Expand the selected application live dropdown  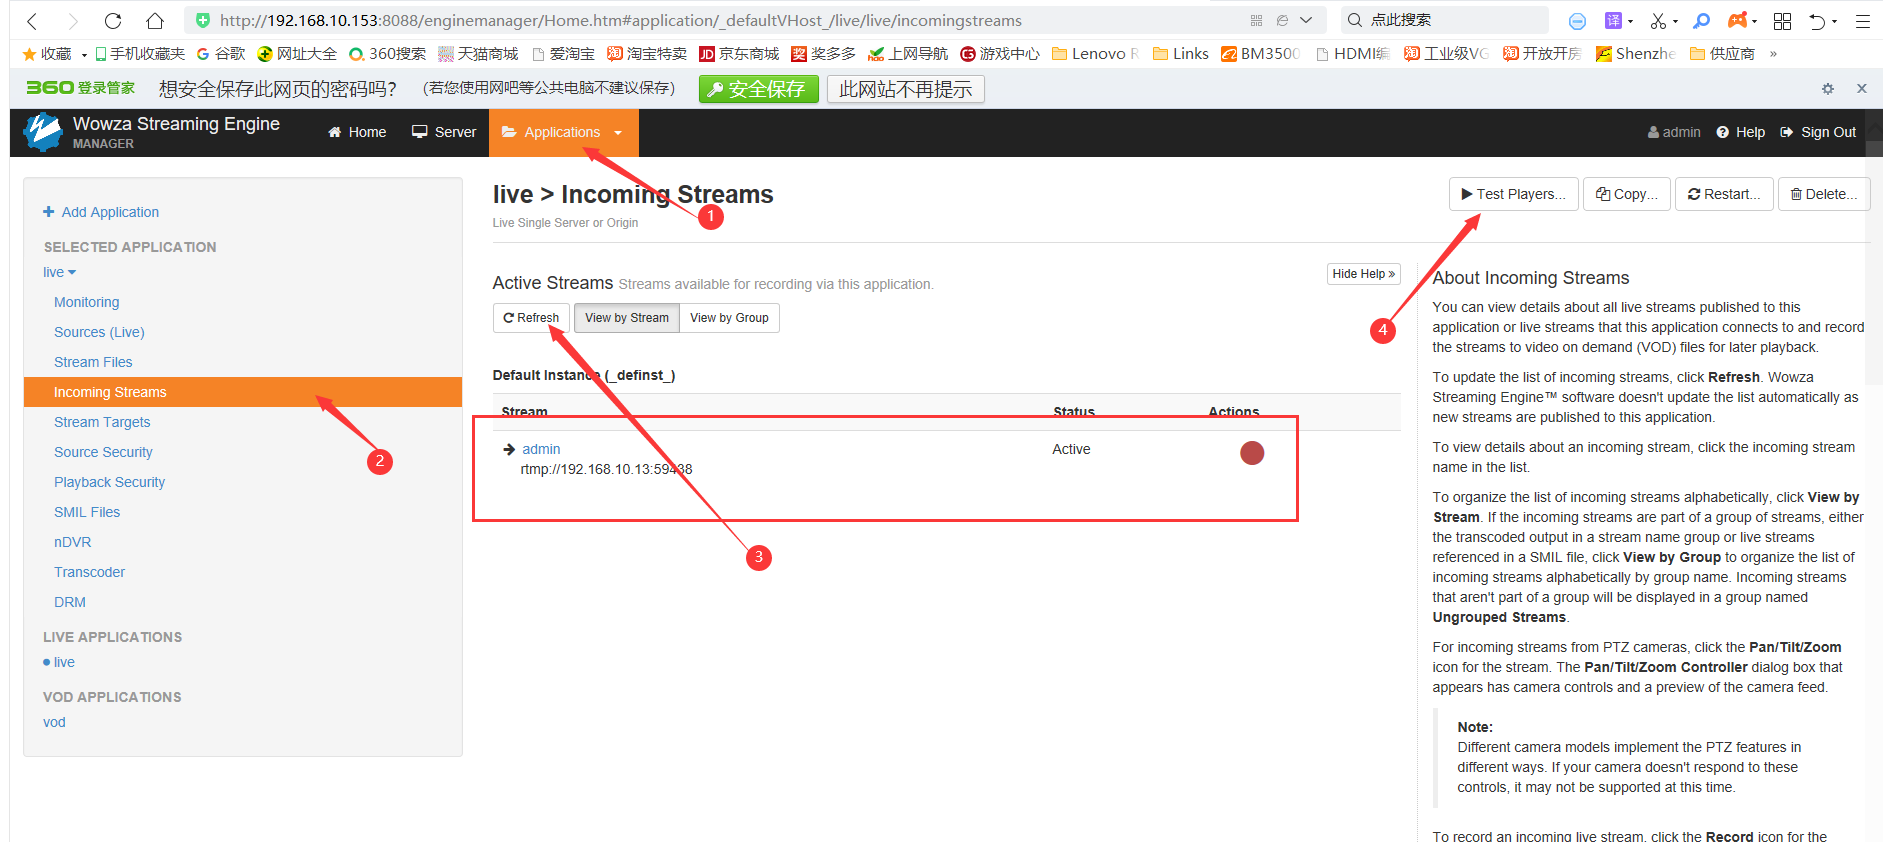pos(59,272)
